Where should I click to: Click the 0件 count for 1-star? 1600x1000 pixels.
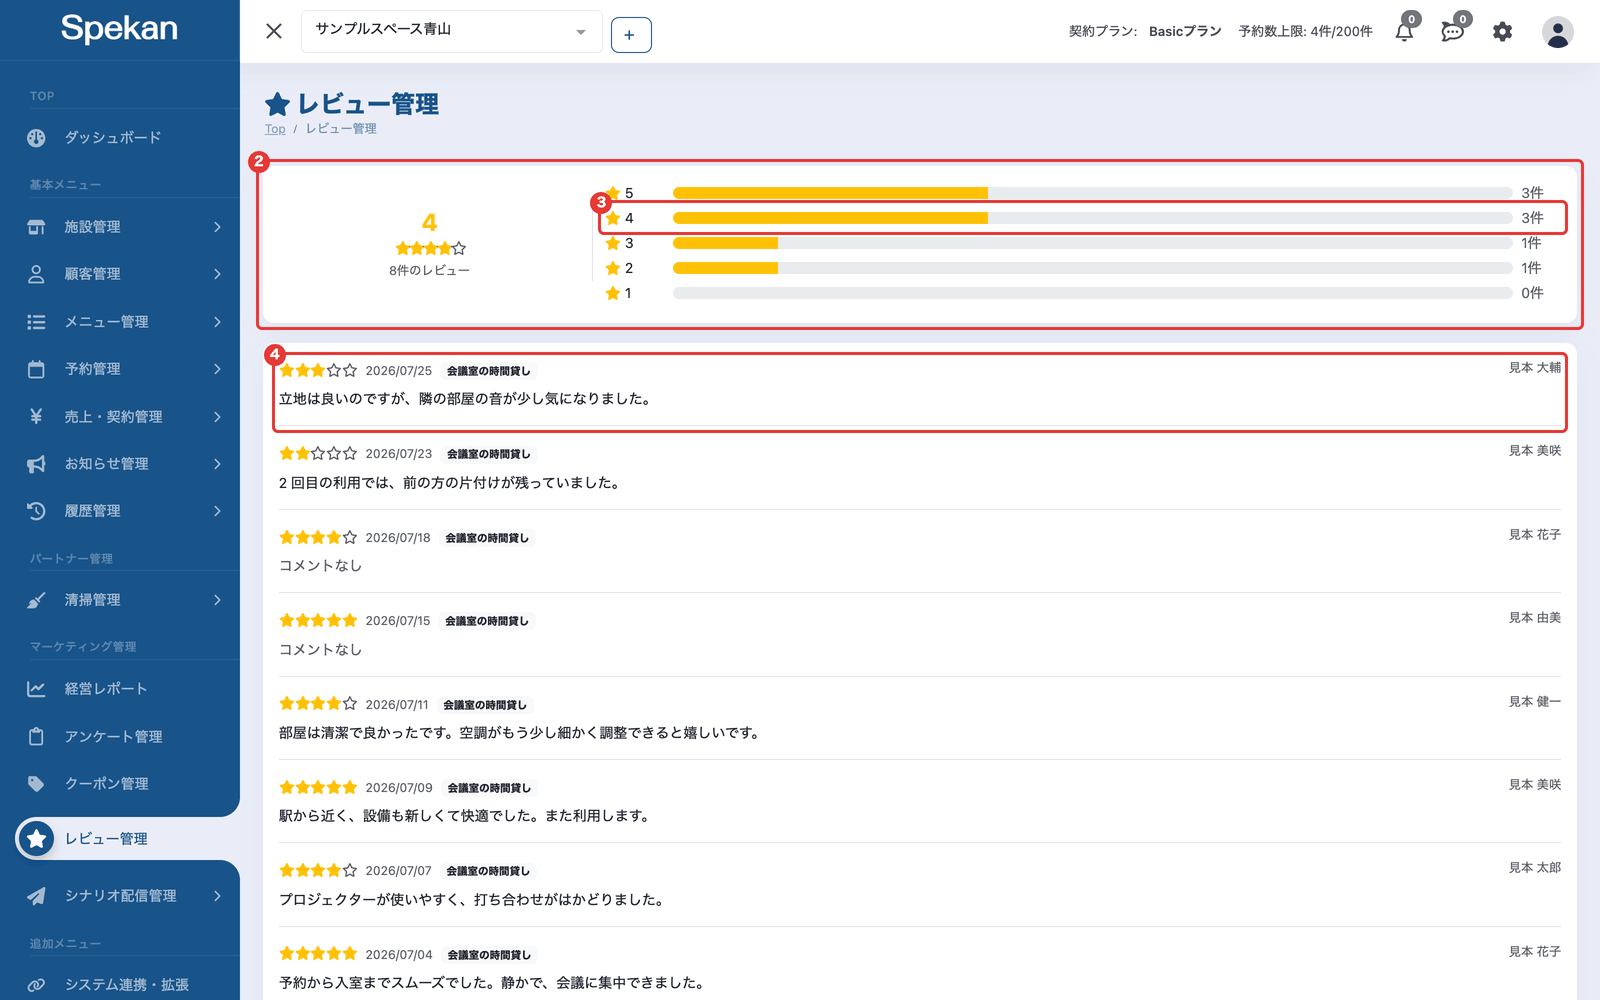click(1532, 293)
